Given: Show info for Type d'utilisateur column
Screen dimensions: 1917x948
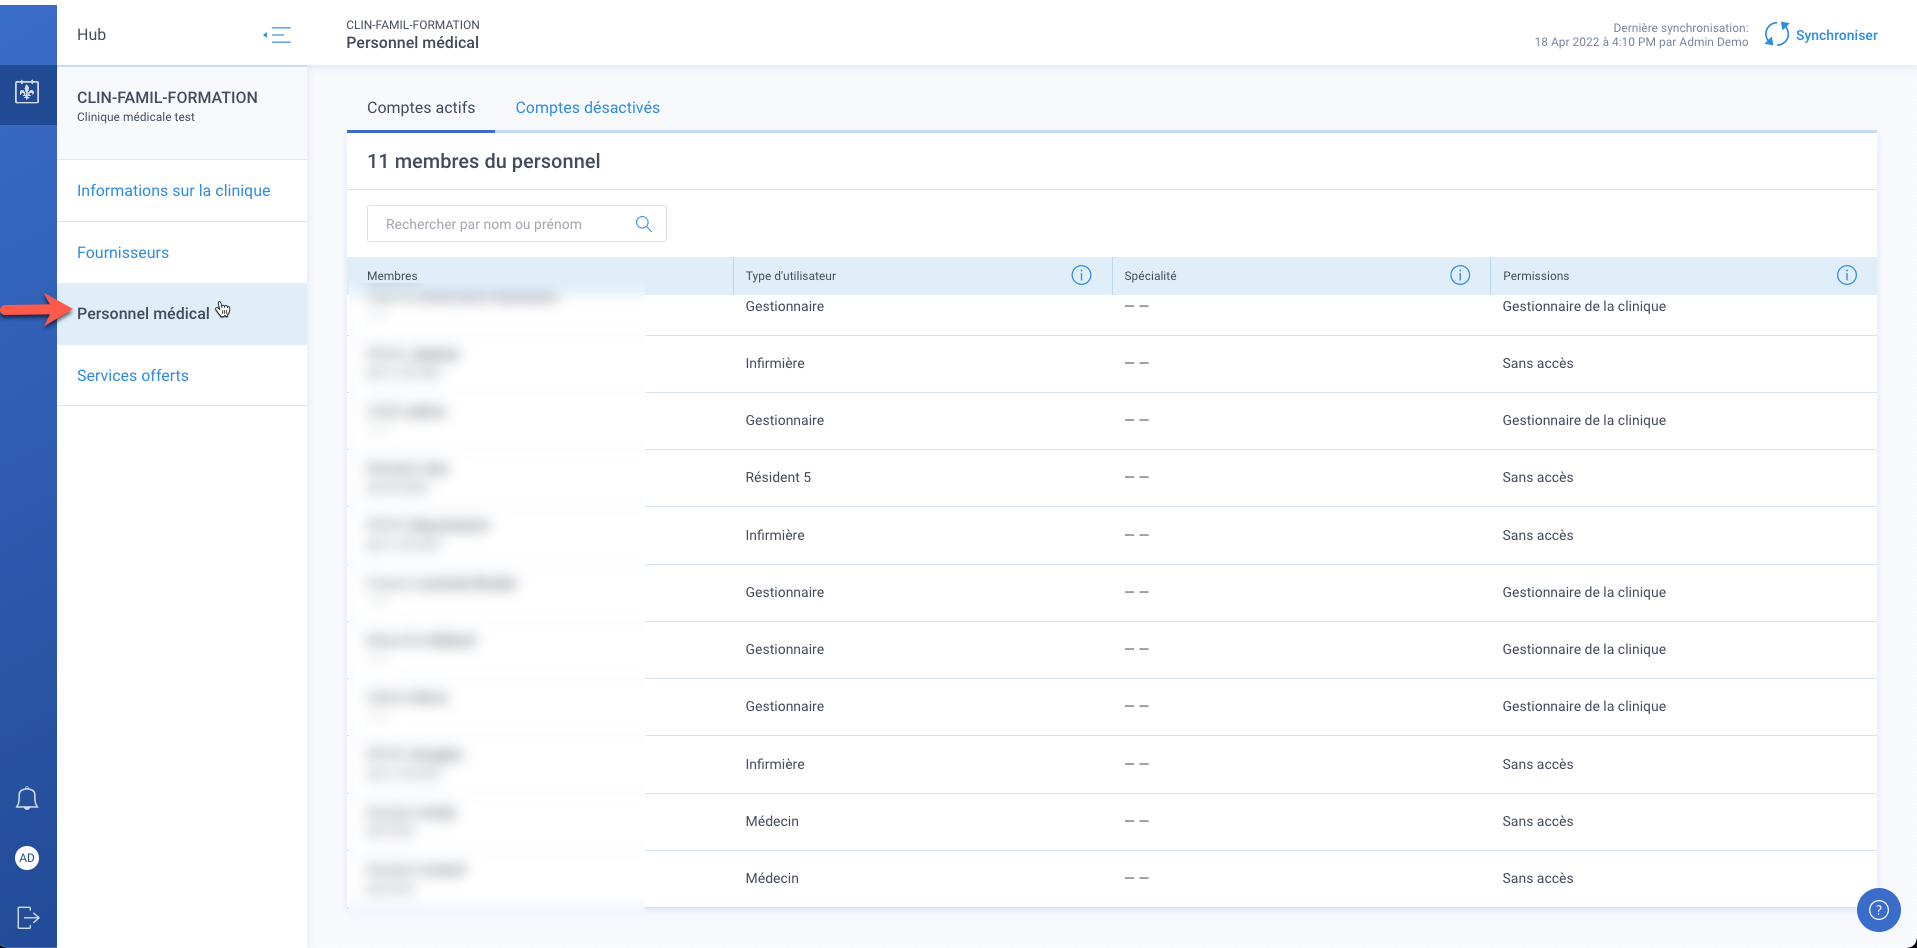Looking at the screenshot, I should click(1081, 275).
